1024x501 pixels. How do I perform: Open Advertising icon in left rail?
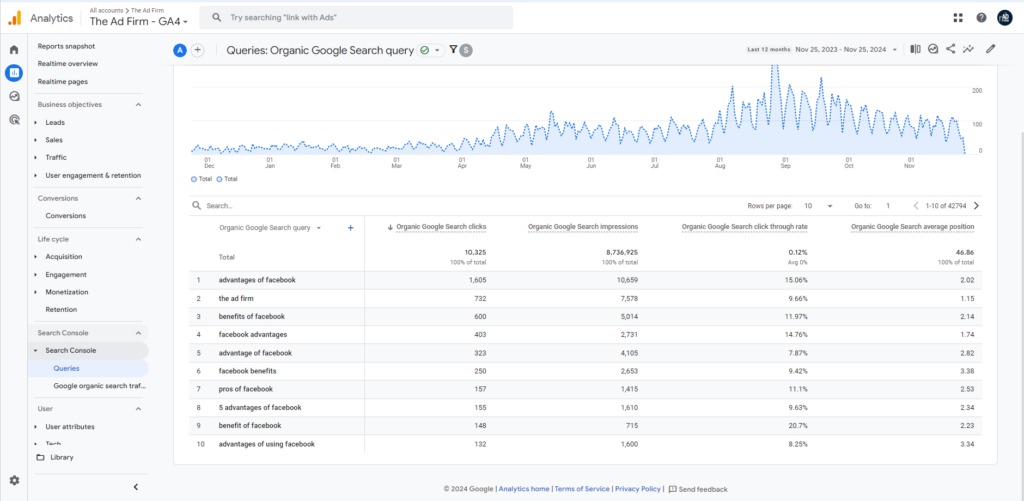[x=14, y=119]
